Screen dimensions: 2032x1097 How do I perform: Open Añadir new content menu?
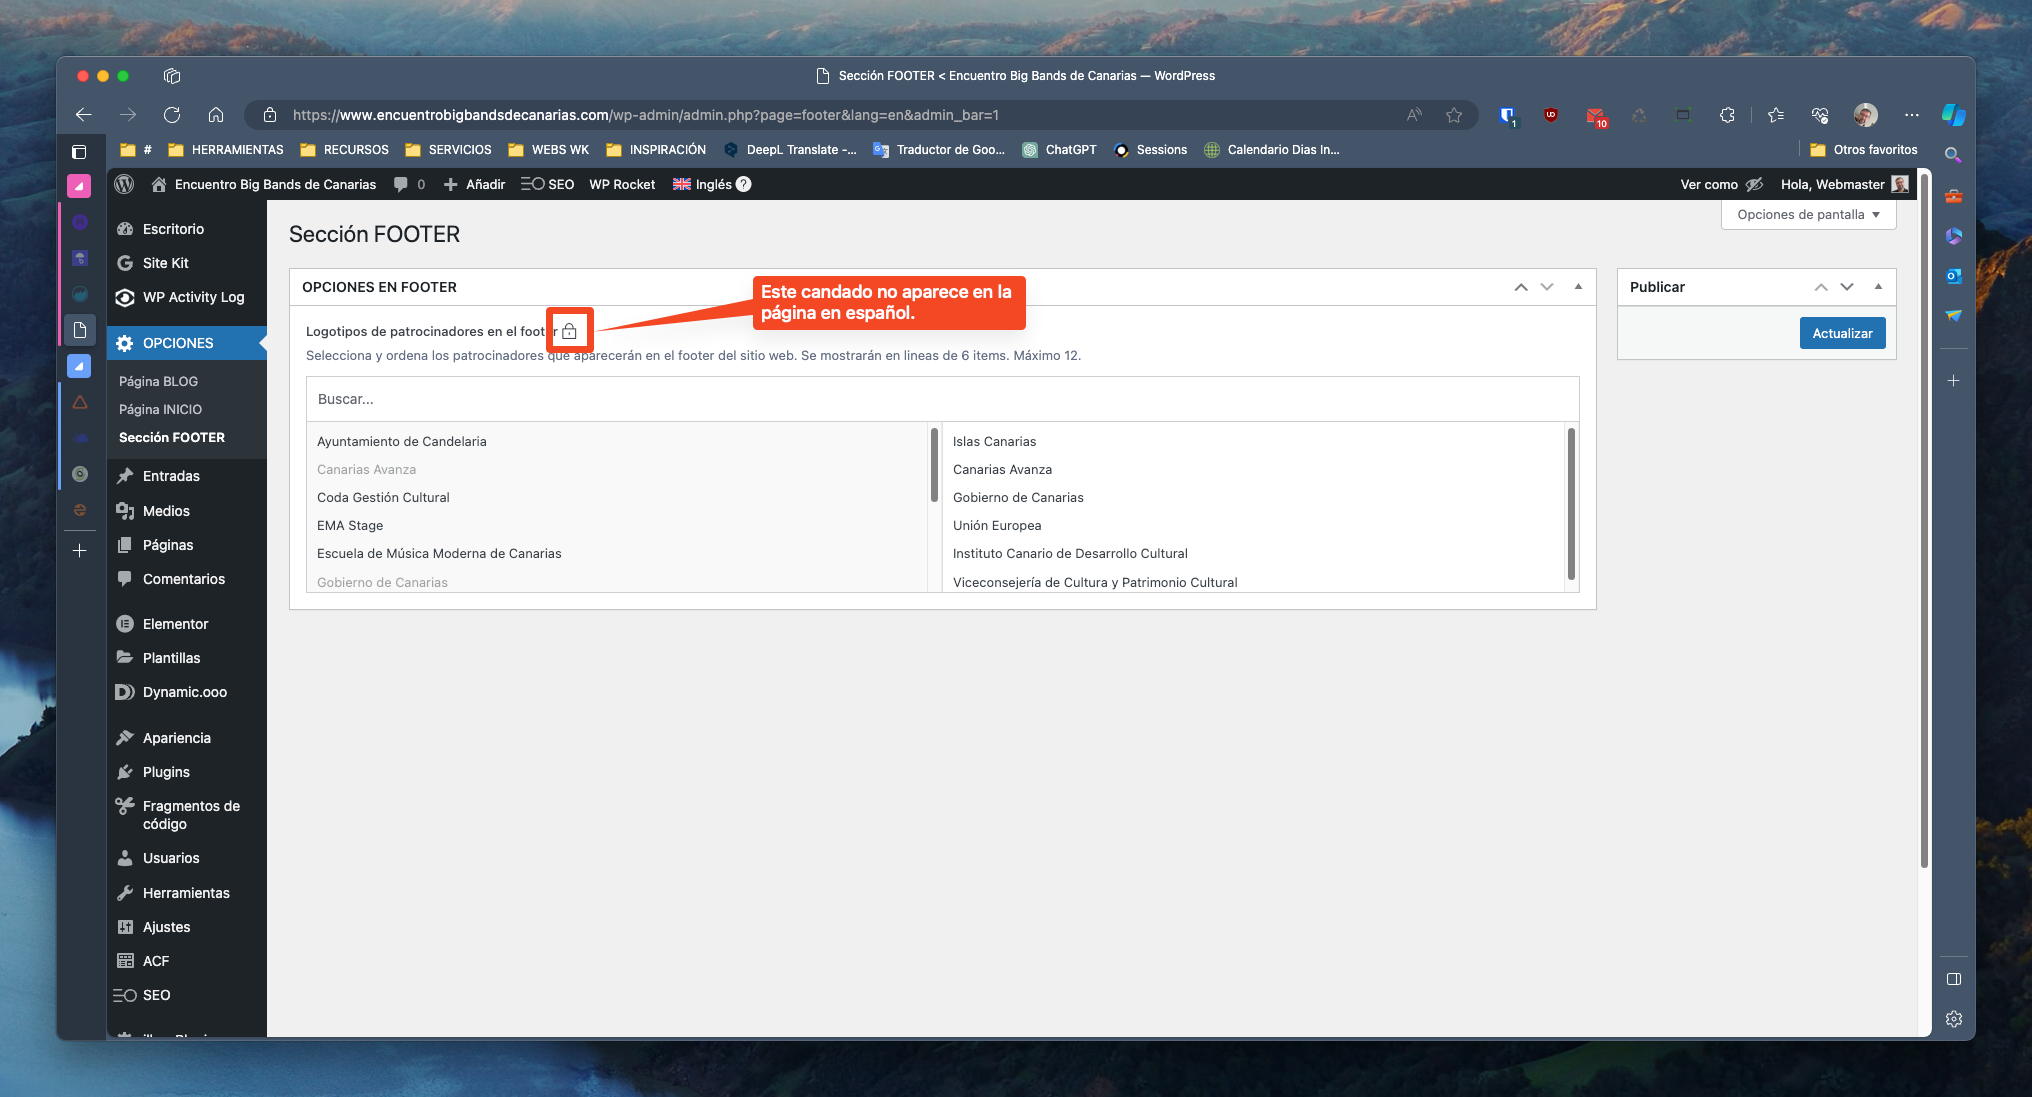pos(474,184)
